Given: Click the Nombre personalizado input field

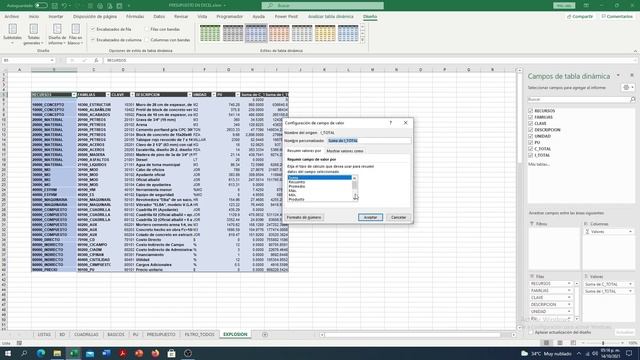Looking at the screenshot, I should pos(369,141).
